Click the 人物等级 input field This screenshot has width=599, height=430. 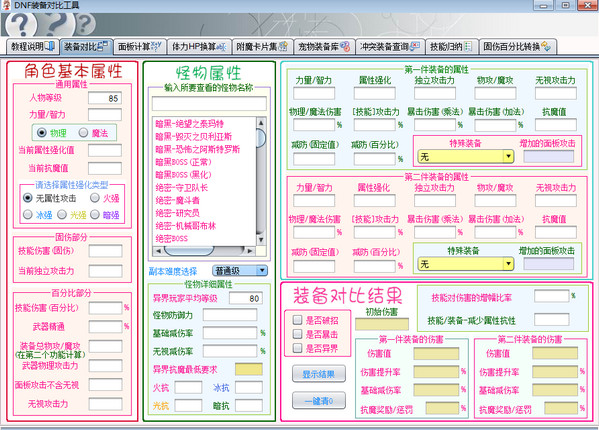[x=105, y=98]
